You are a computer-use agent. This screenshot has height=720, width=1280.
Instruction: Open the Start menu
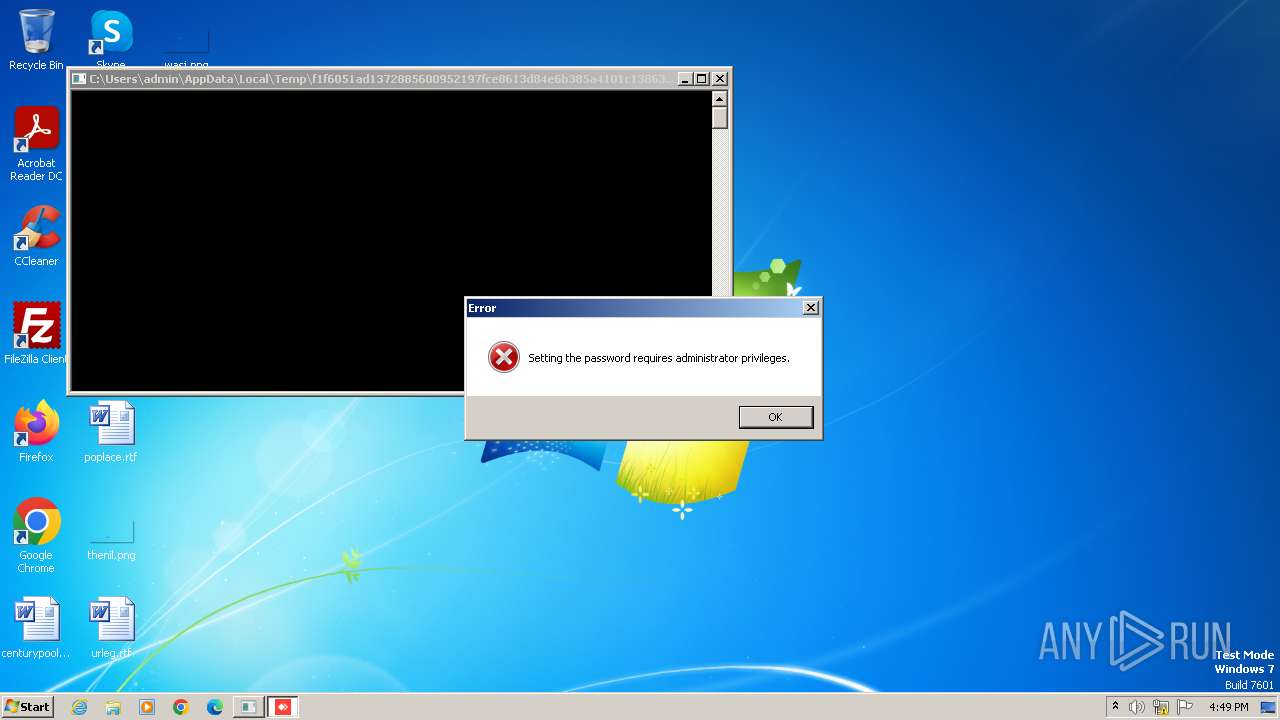point(27,707)
